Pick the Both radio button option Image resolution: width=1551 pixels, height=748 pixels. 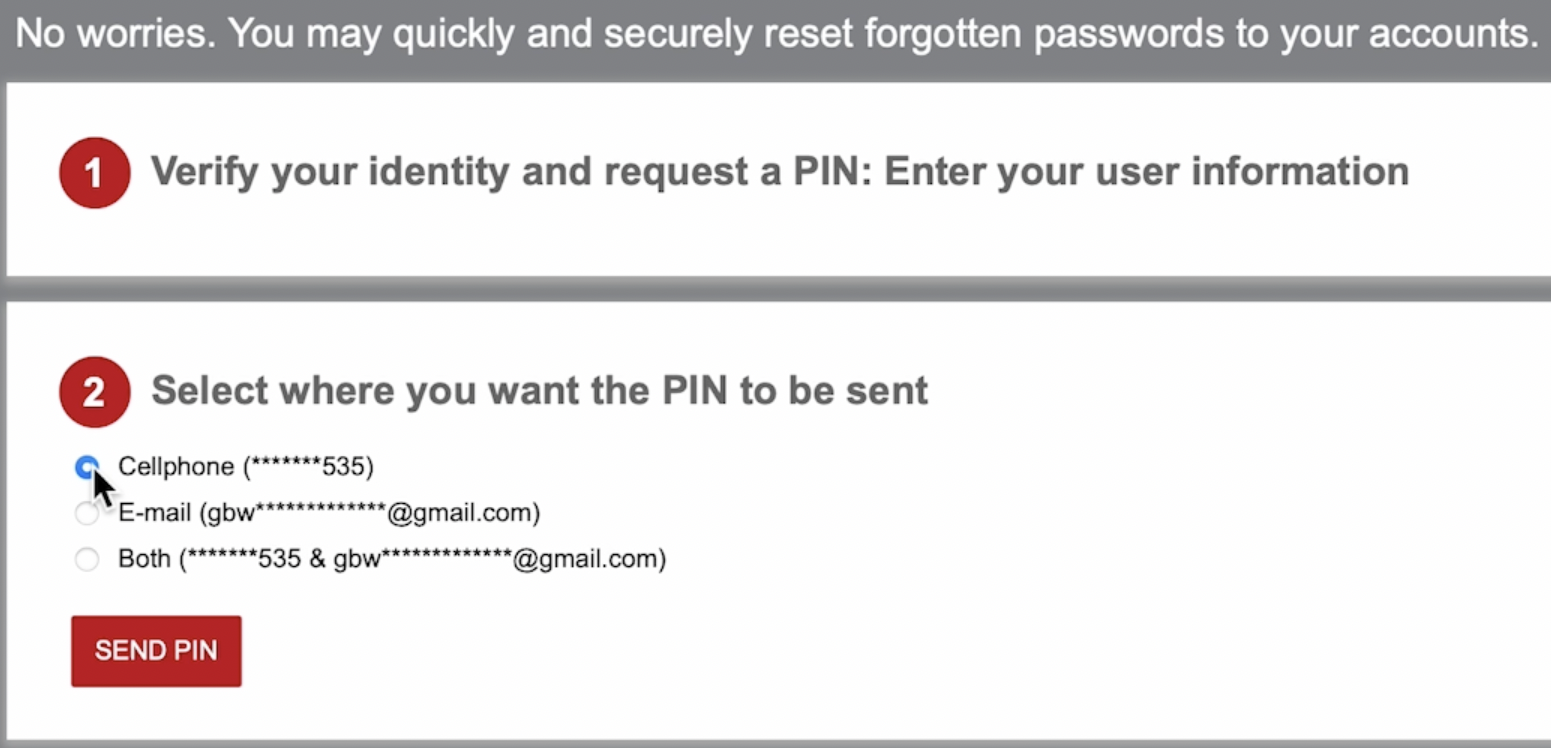[87, 559]
